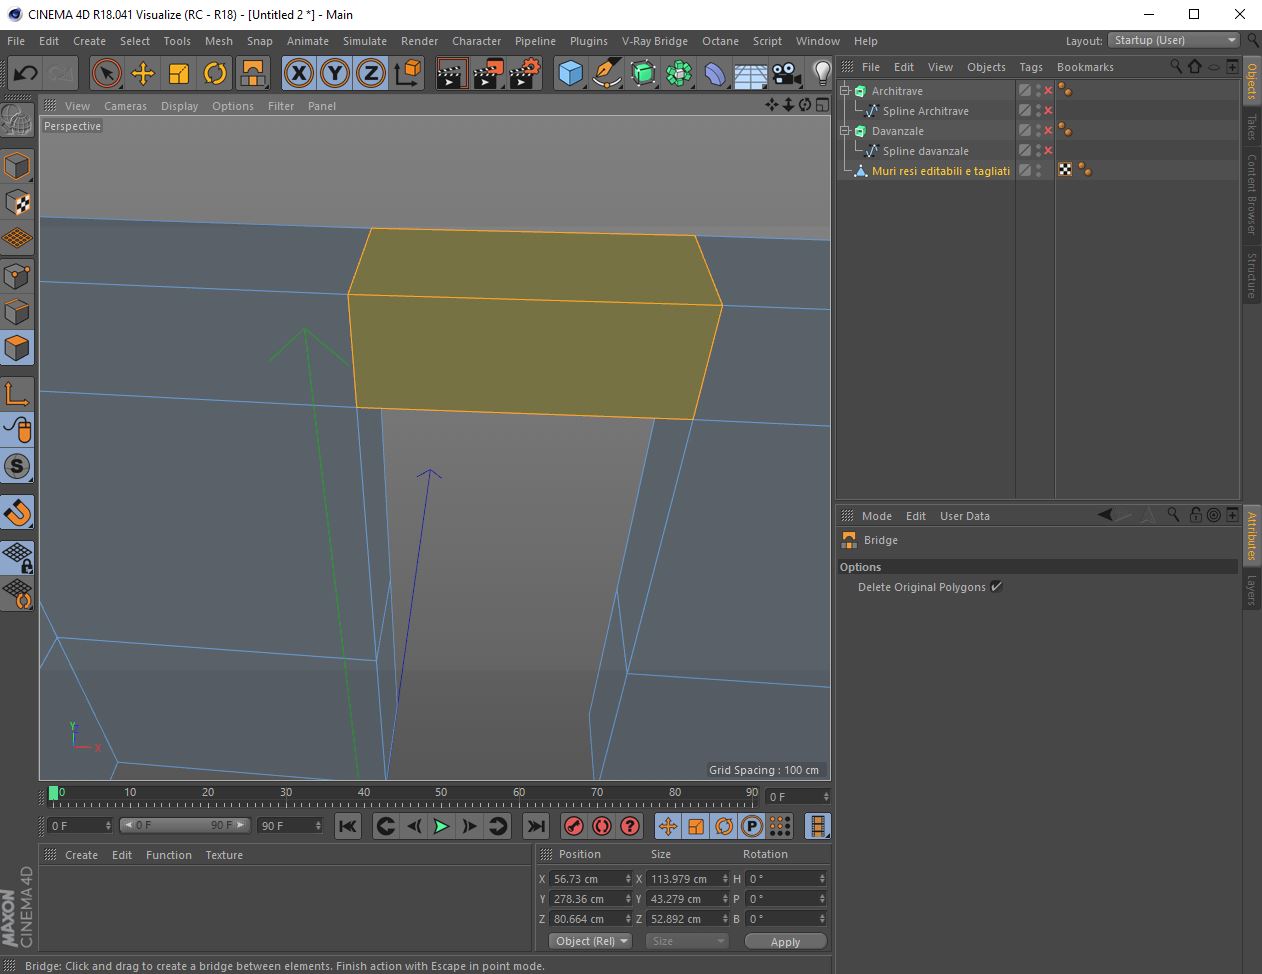Click the Apply button in coordinates panel
The height and width of the screenshot is (974, 1262).
785,941
